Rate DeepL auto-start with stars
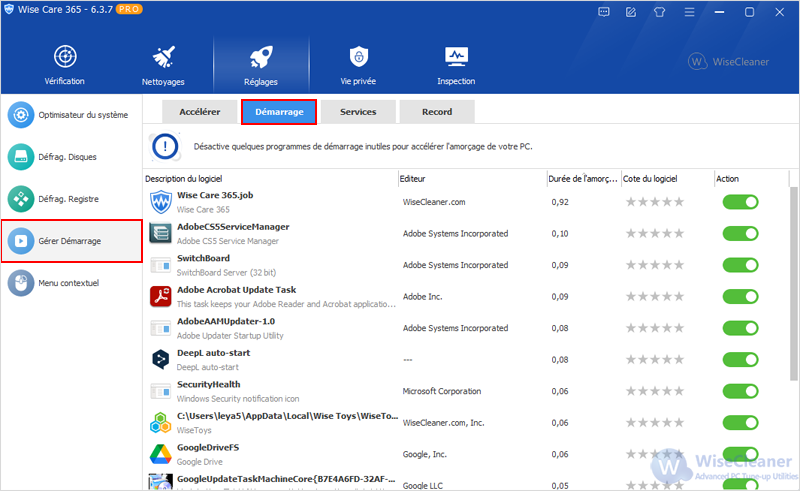 coord(655,360)
